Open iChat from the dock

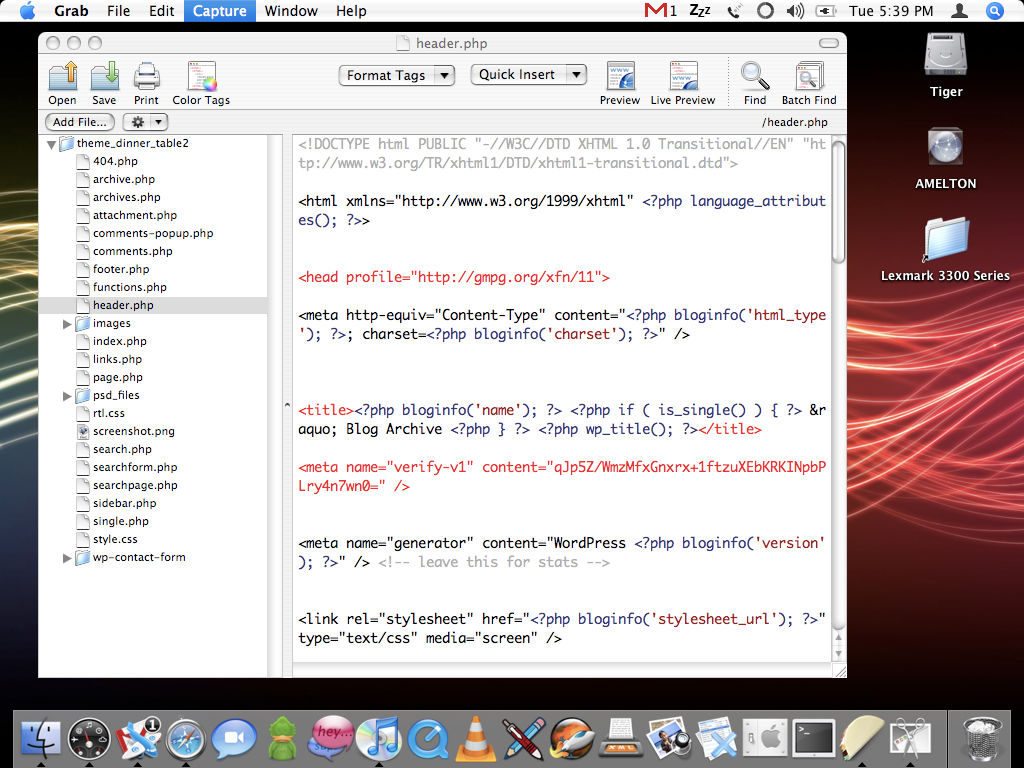[234, 739]
